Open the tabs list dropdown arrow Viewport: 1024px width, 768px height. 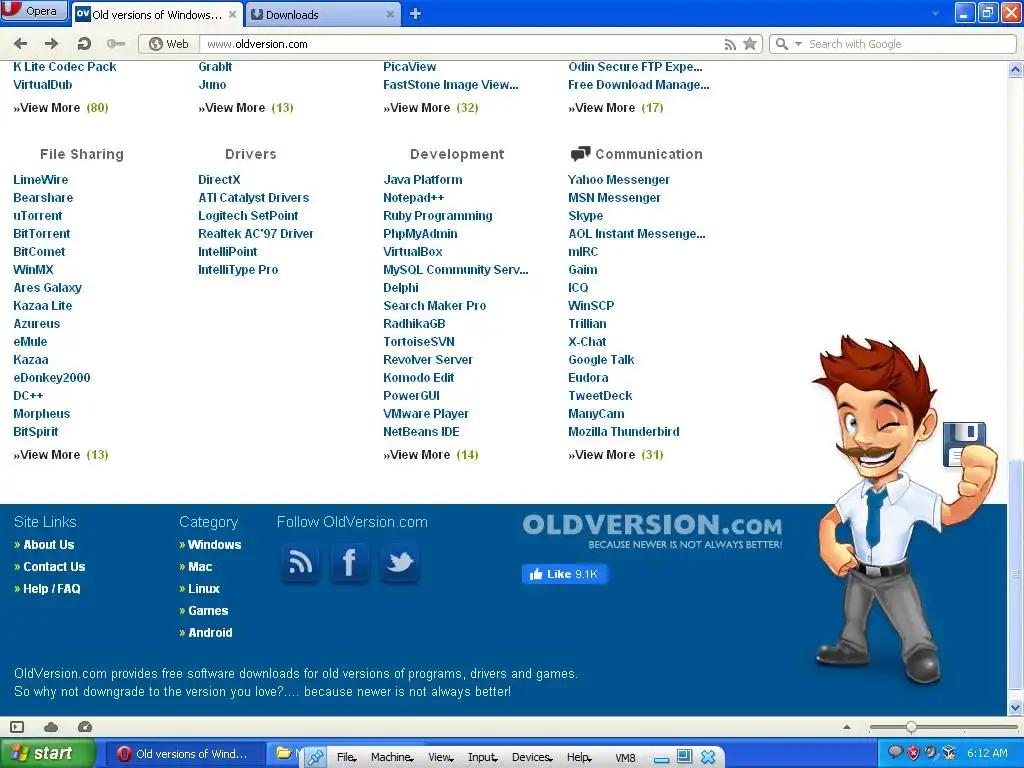pos(935,14)
